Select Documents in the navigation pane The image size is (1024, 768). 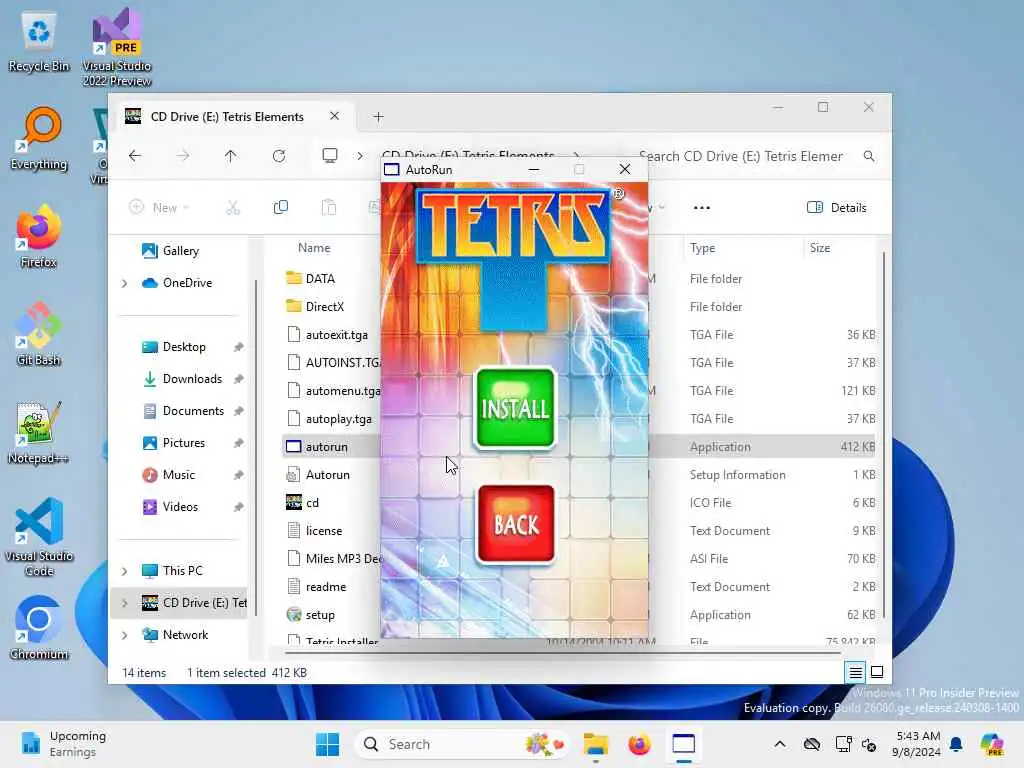click(193, 411)
